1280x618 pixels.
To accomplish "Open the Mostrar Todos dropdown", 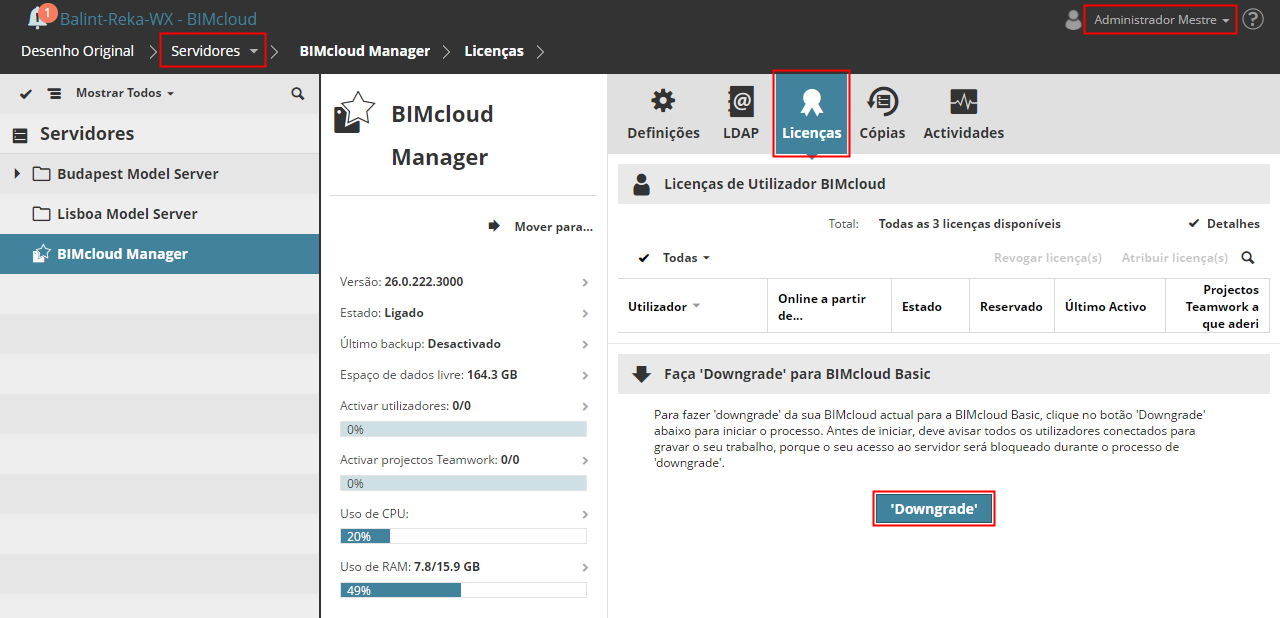I will (x=125, y=93).
